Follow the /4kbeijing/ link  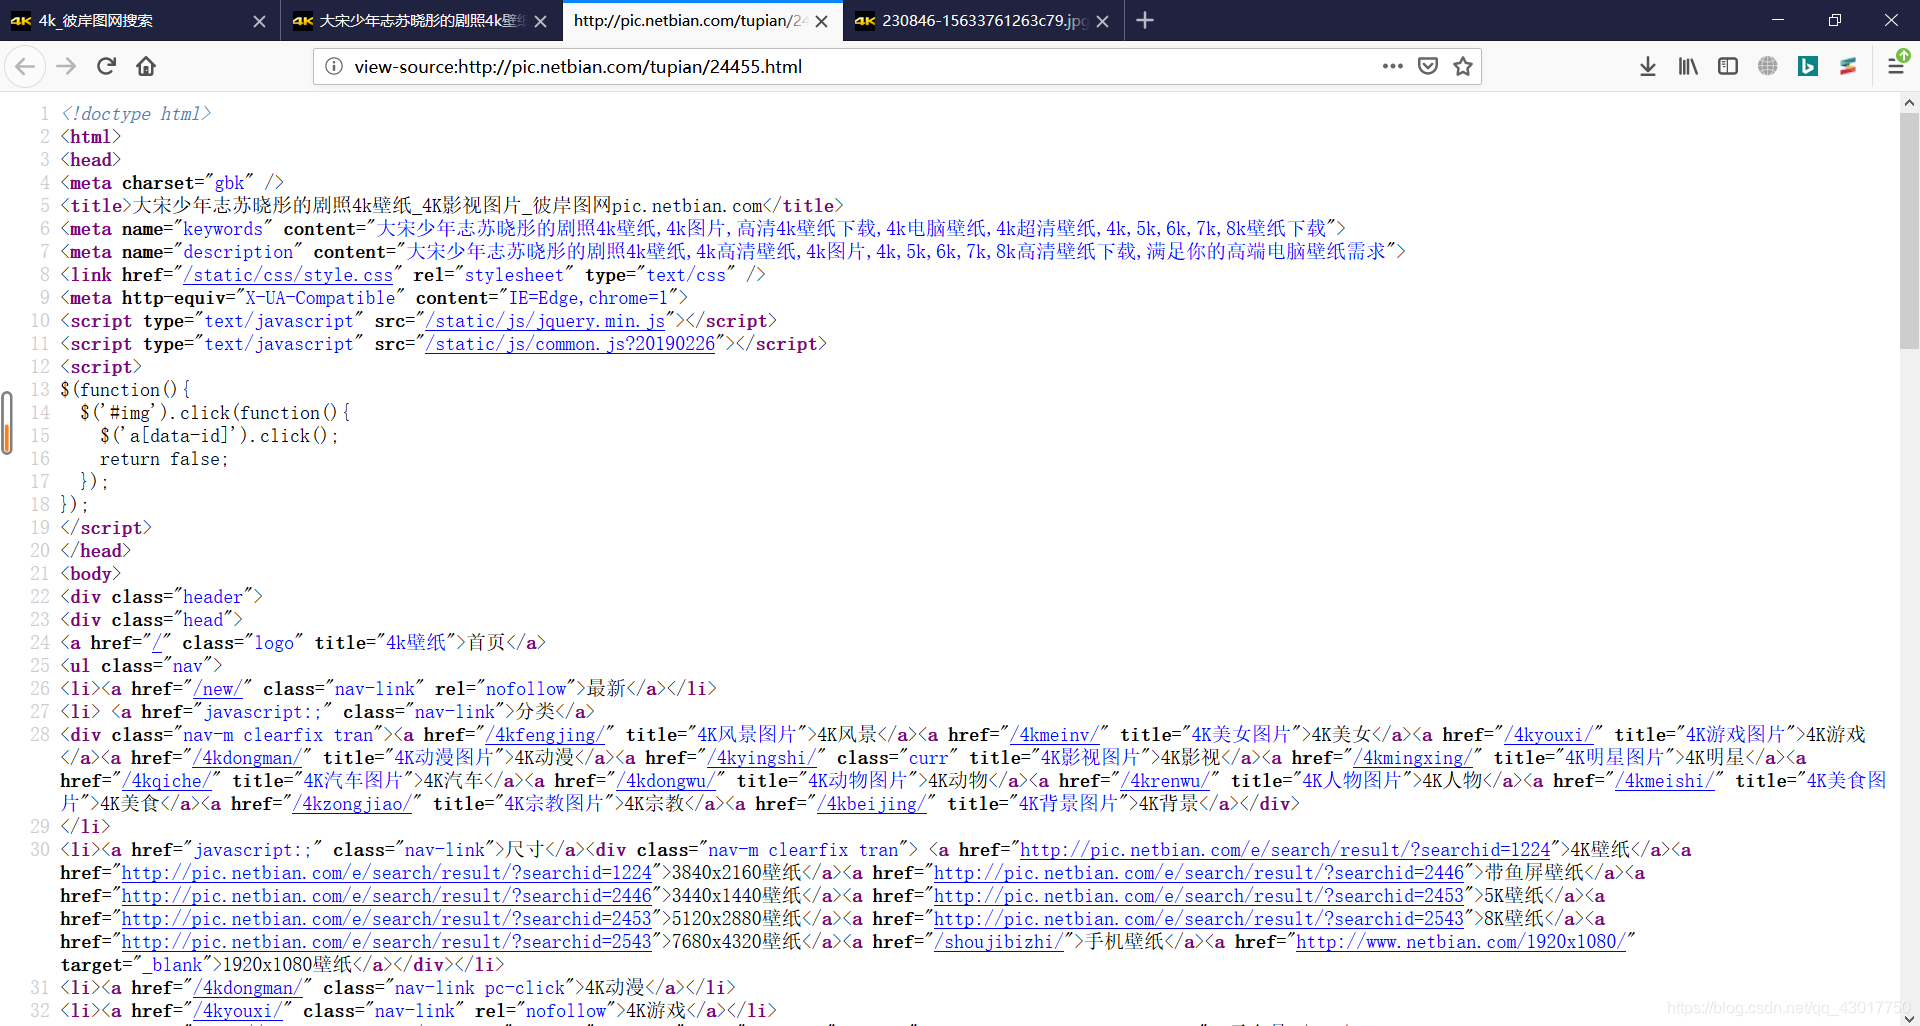(871, 804)
